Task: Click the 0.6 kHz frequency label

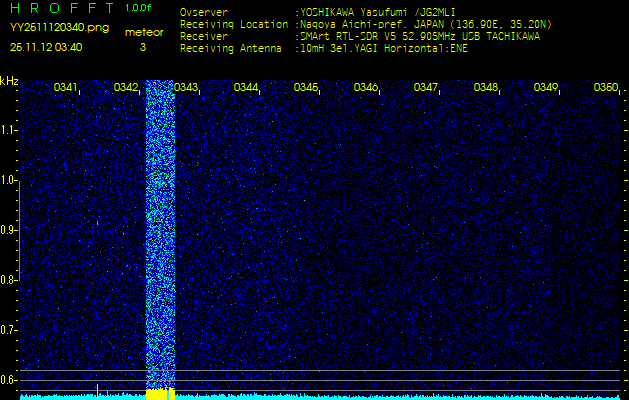Action: point(8,380)
